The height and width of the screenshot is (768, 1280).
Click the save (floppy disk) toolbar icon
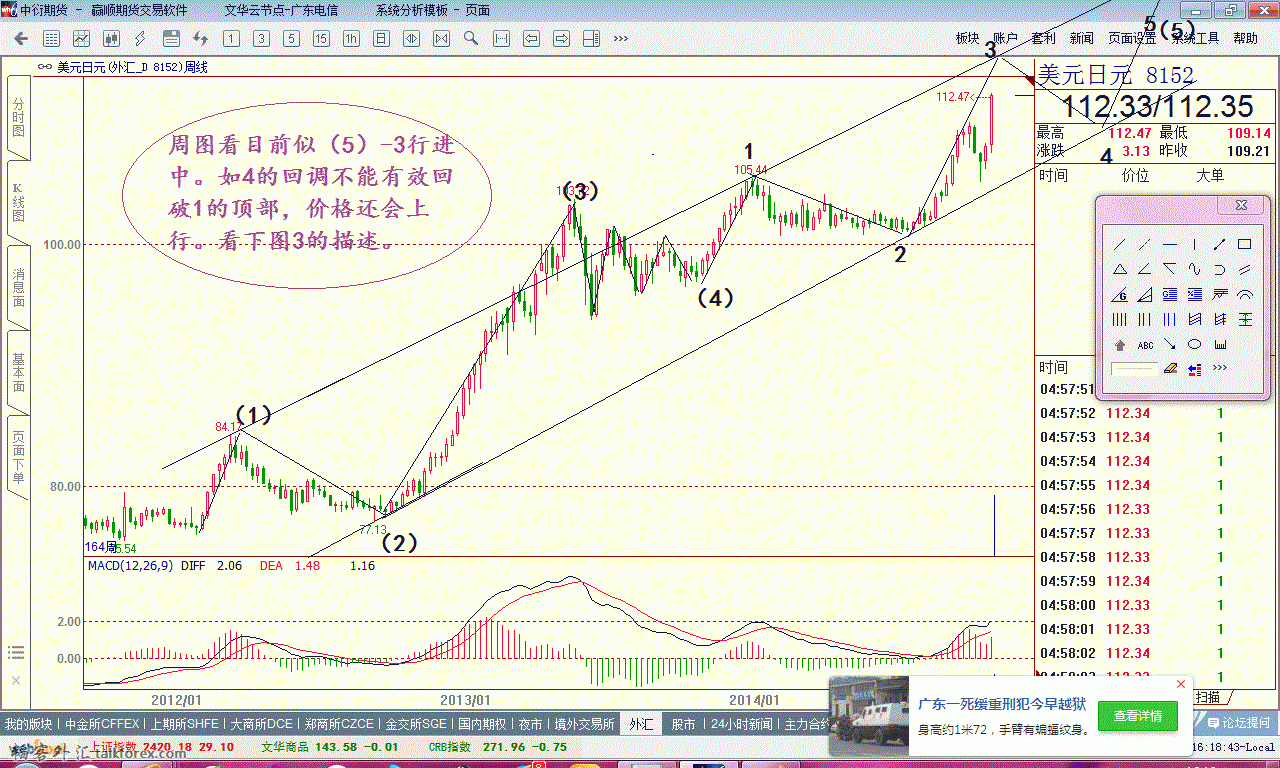(171, 39)
